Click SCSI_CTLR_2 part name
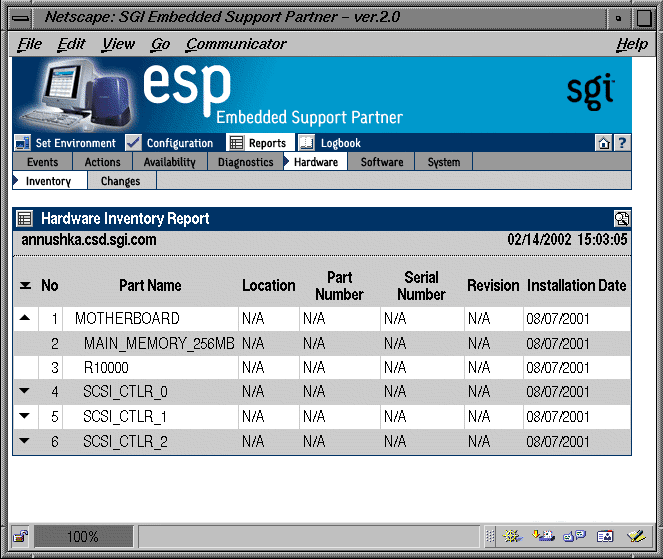This screenshot has height=559, width=663. click(125, 442)
